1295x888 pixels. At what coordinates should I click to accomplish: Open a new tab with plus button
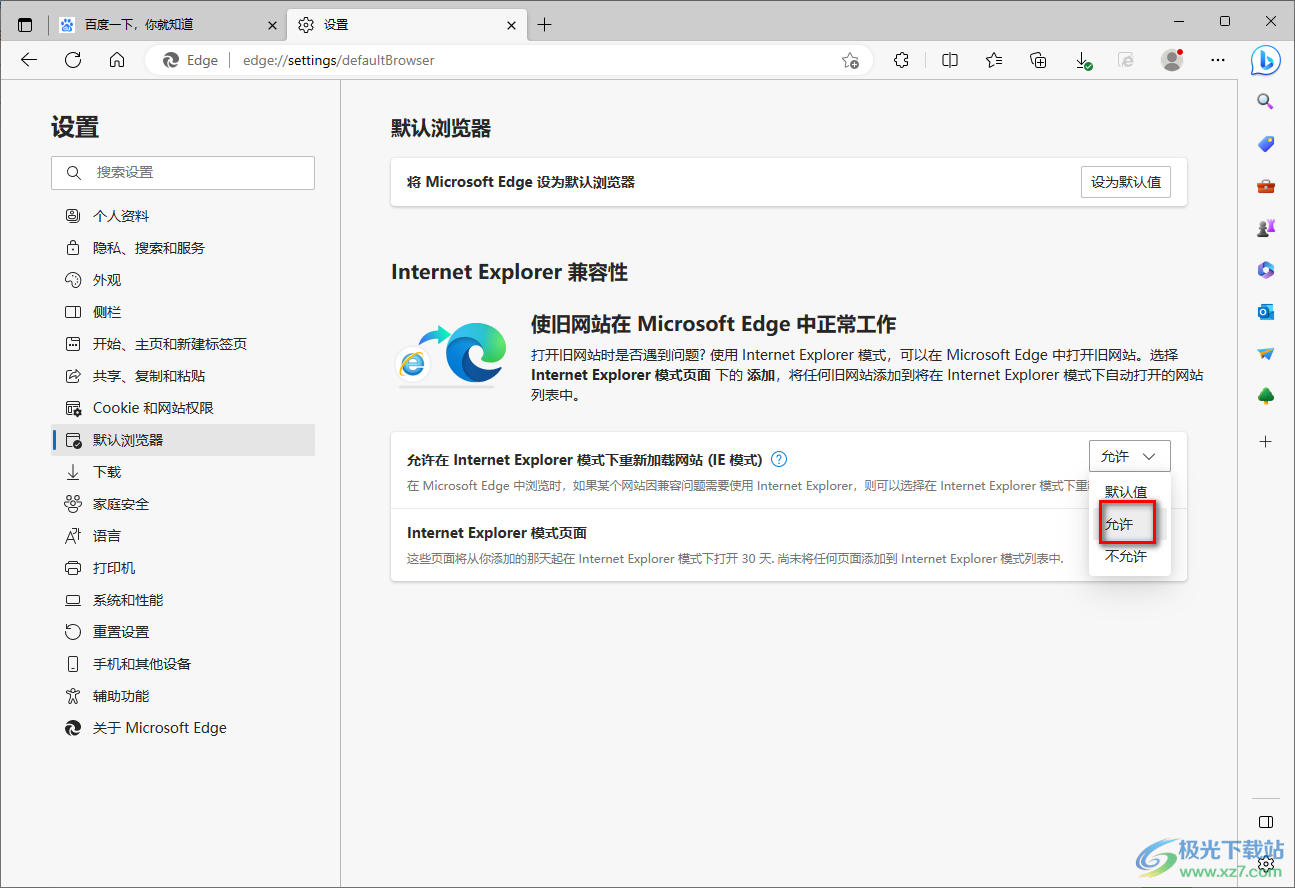point(544,25)
